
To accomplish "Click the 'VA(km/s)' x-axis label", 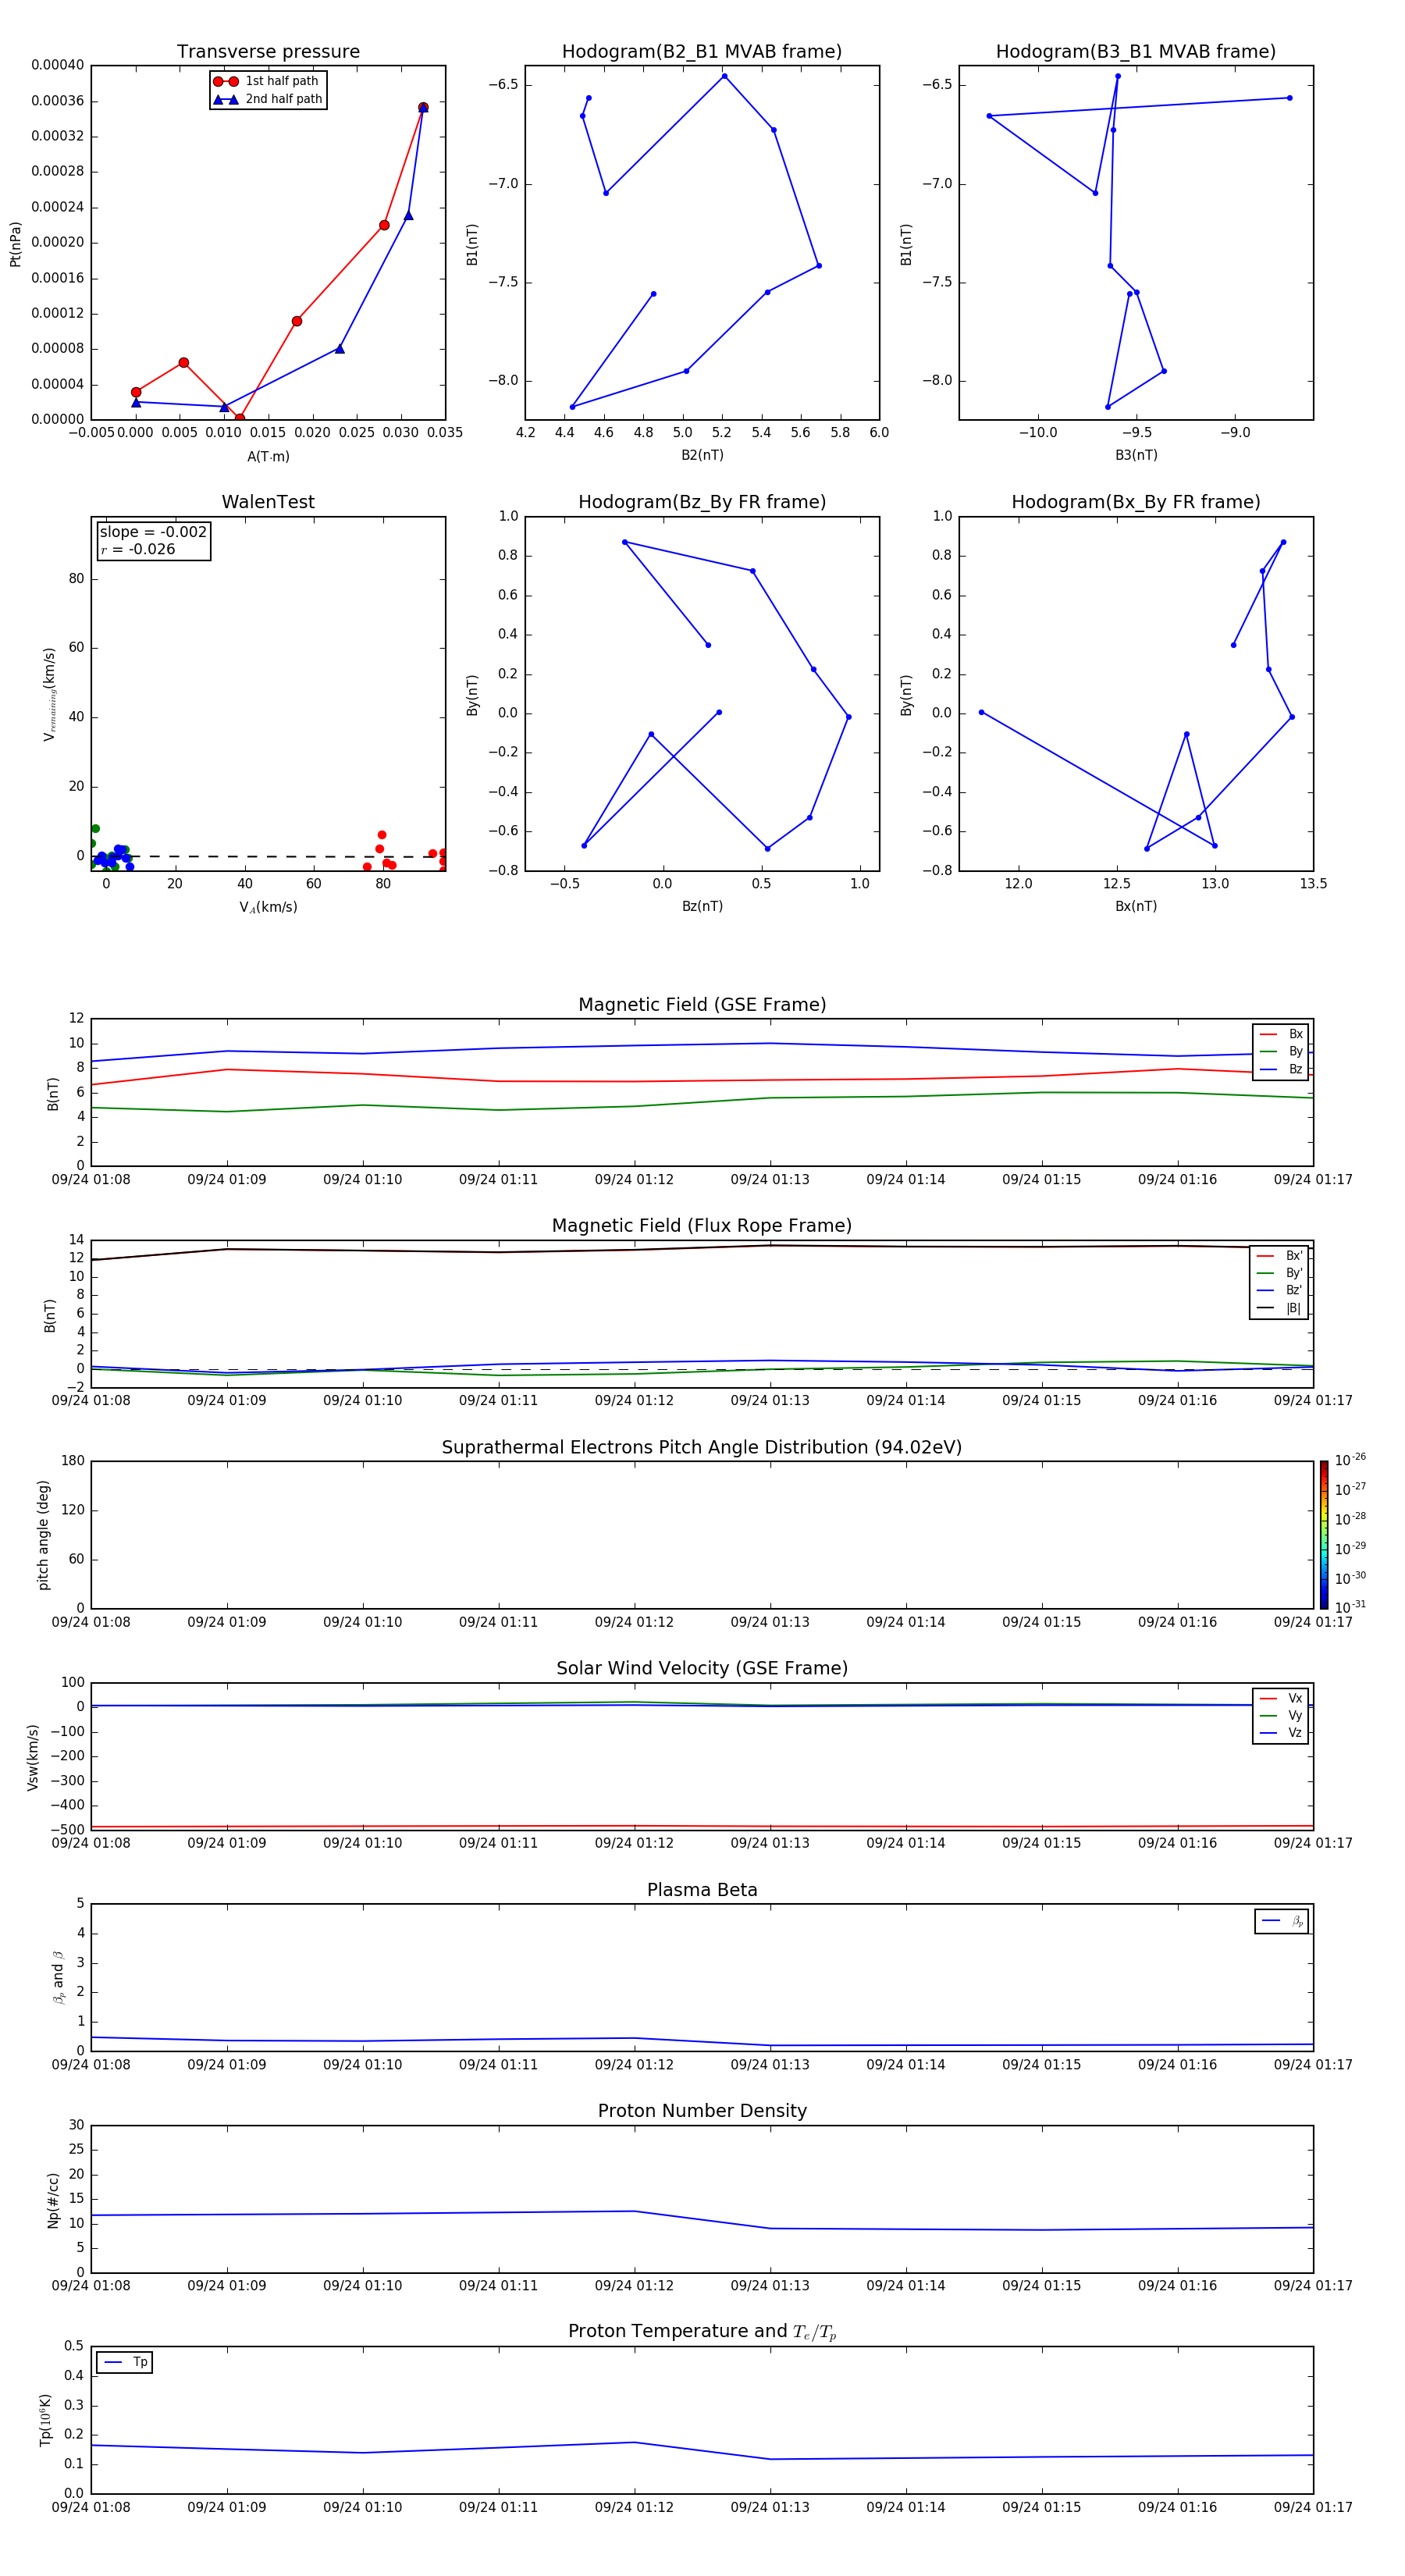I will tap(268, 907).
